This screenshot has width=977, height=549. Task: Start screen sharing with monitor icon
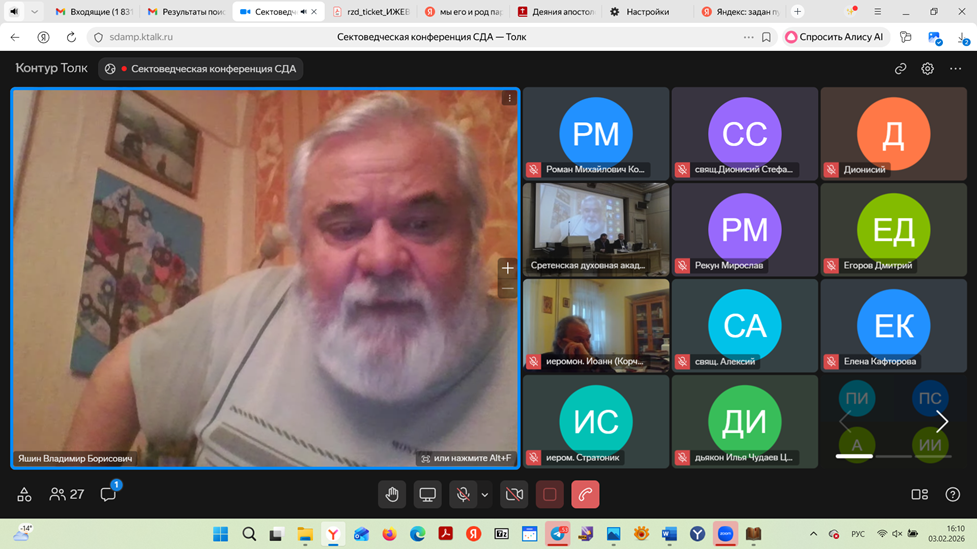coord(427,494)
